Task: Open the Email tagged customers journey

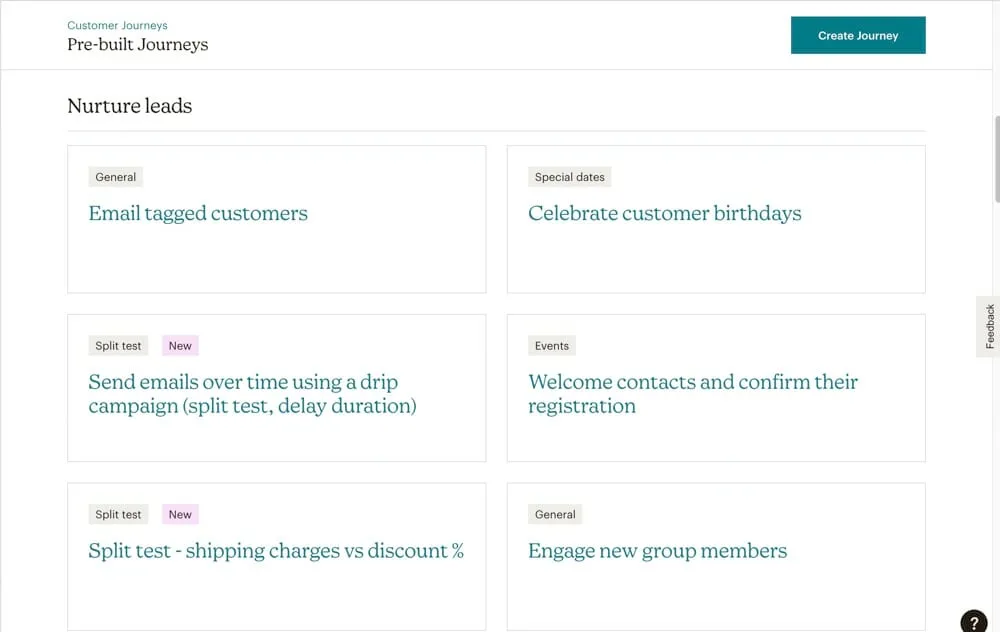Action: (x=198, y=213)
